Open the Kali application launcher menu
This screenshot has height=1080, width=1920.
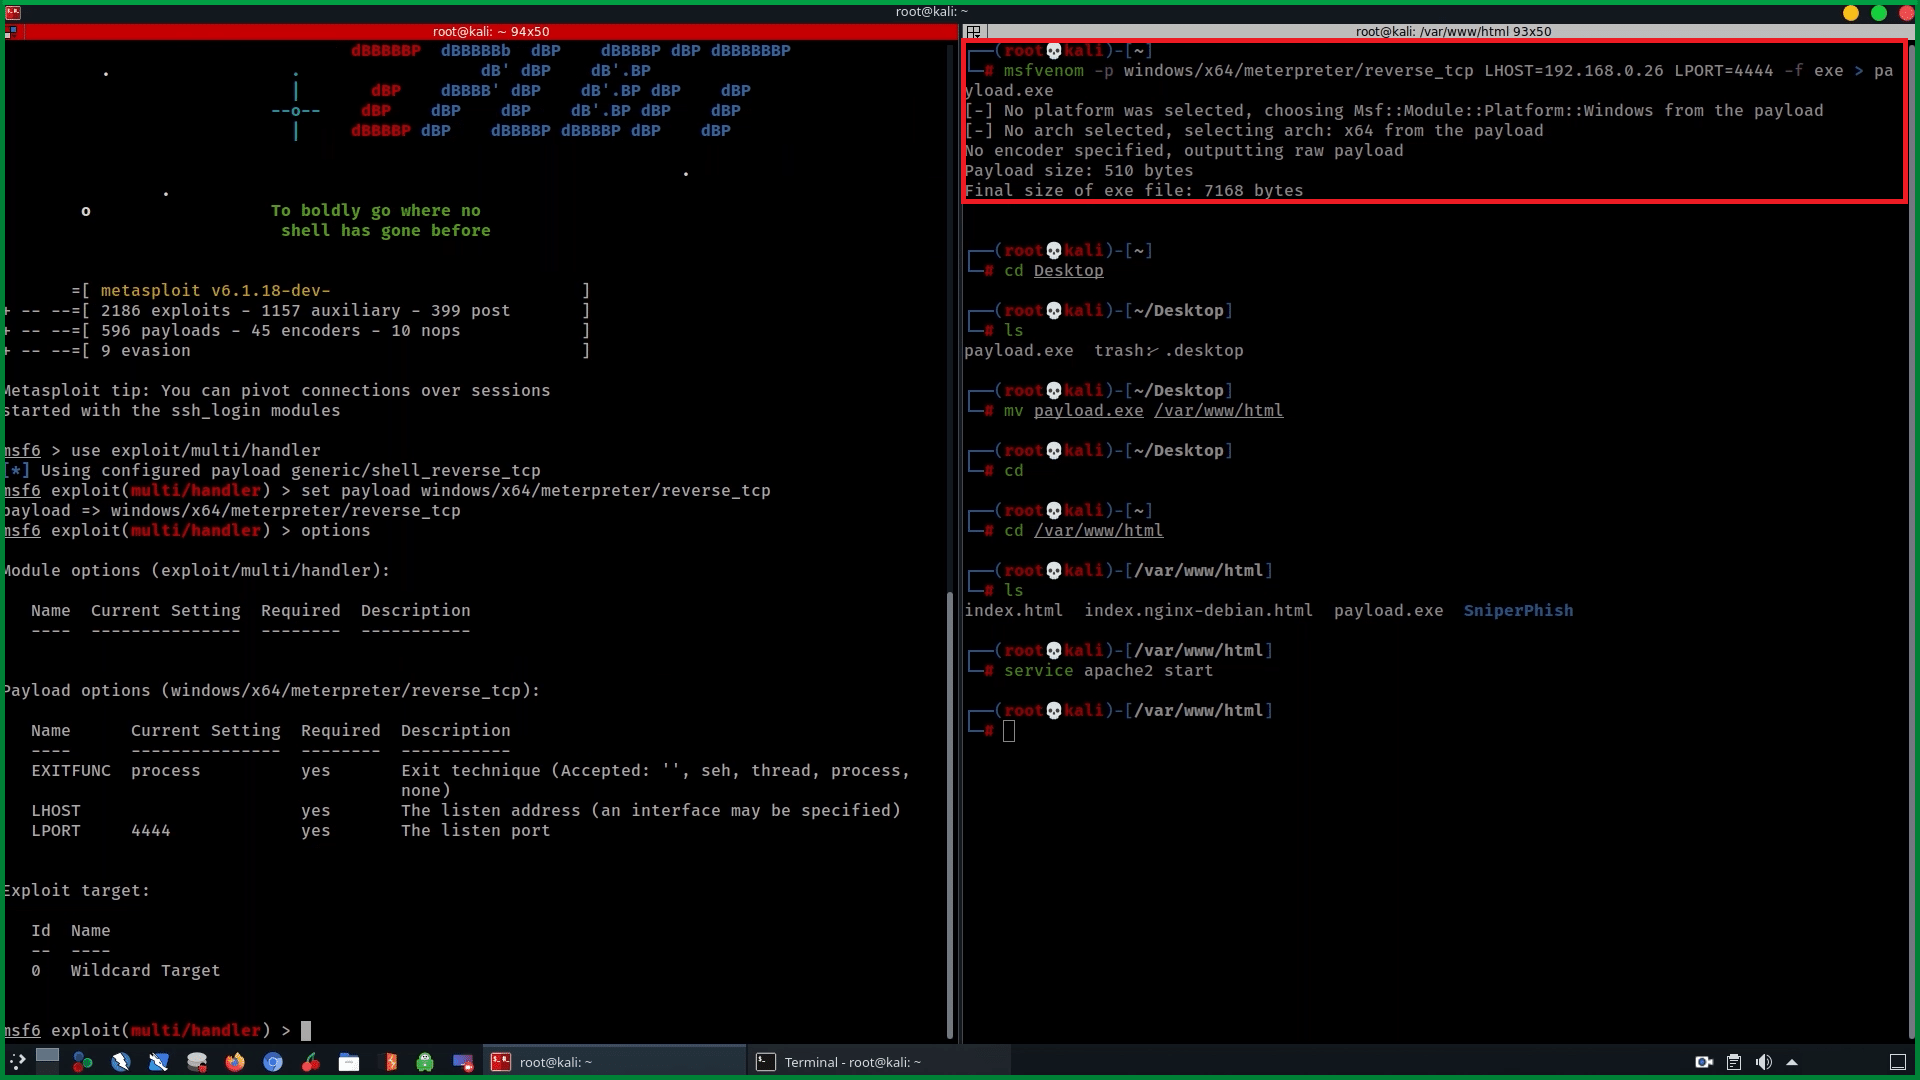coord(17,1062)
